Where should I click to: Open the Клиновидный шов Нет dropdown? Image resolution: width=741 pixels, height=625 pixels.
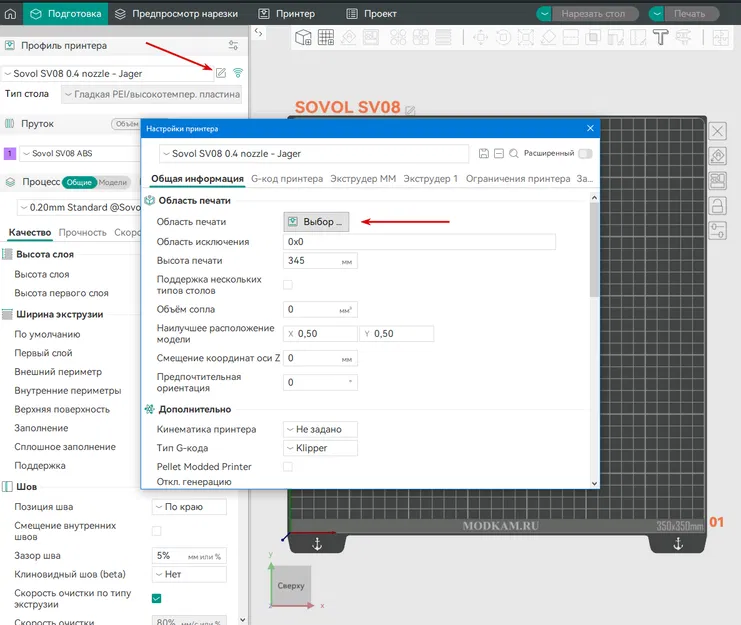pos(189,574)
